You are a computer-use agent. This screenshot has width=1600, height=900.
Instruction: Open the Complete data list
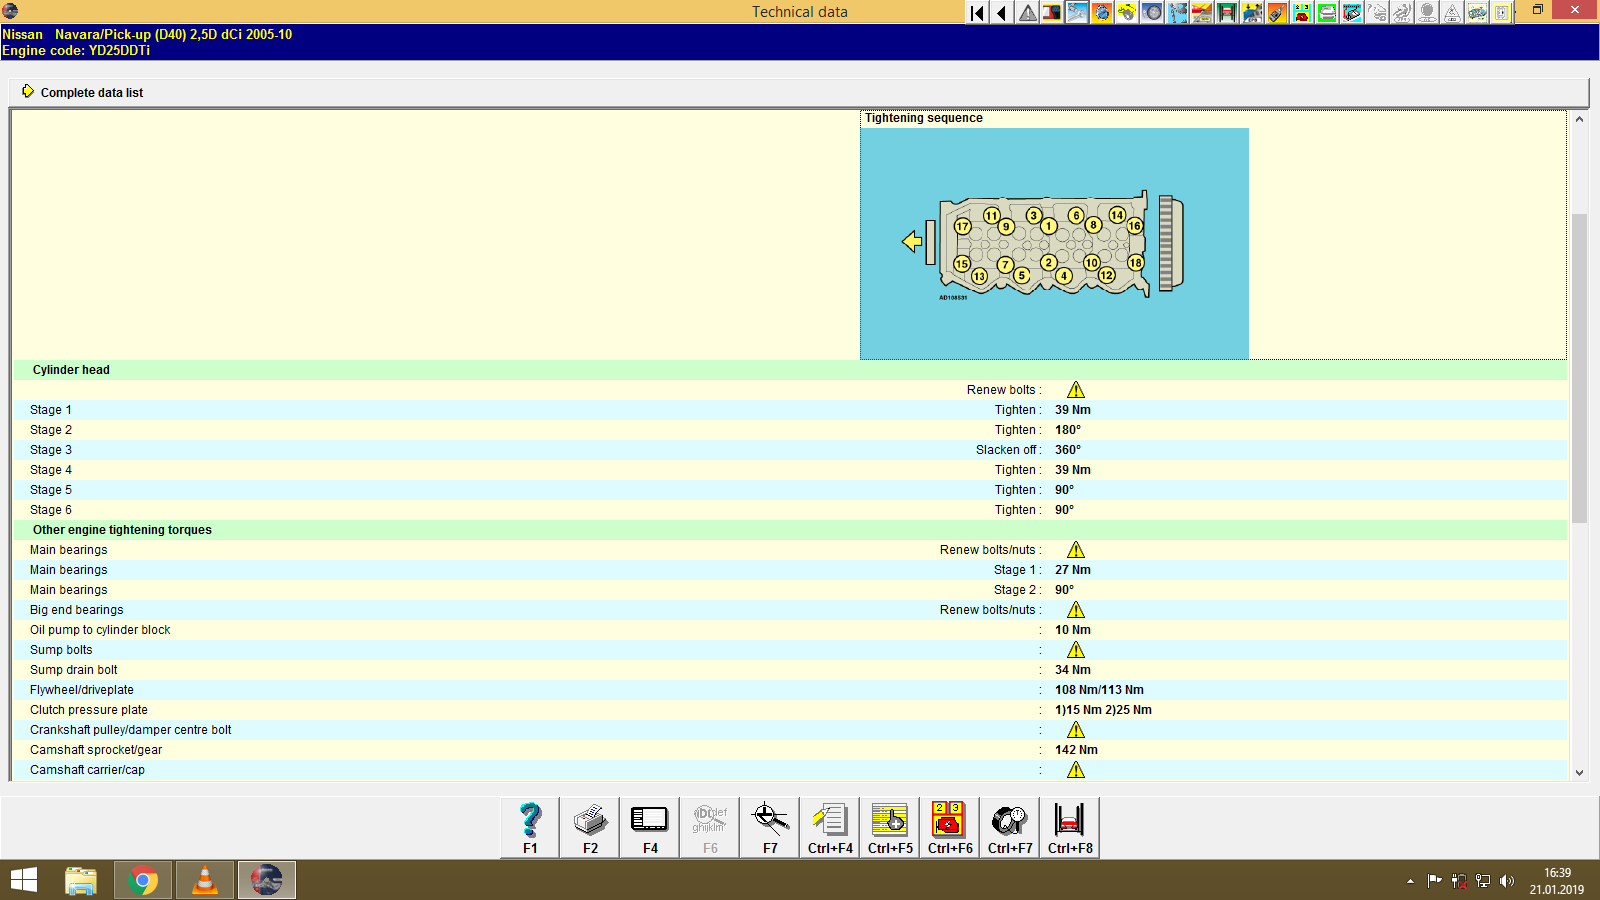pos(92,92)
